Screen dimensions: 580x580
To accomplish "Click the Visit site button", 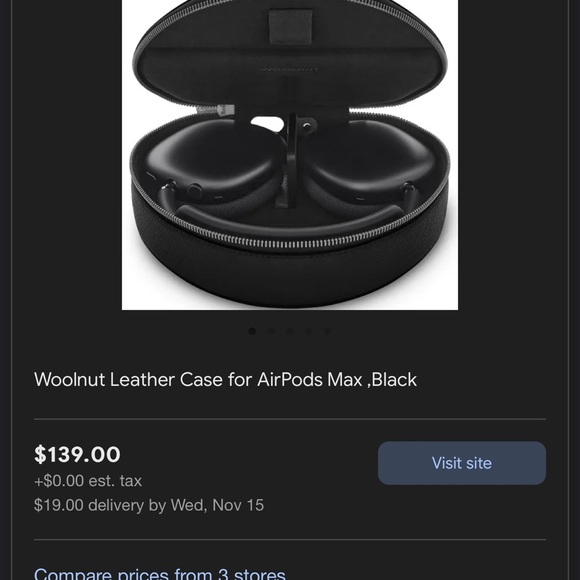I will [462, 463].
